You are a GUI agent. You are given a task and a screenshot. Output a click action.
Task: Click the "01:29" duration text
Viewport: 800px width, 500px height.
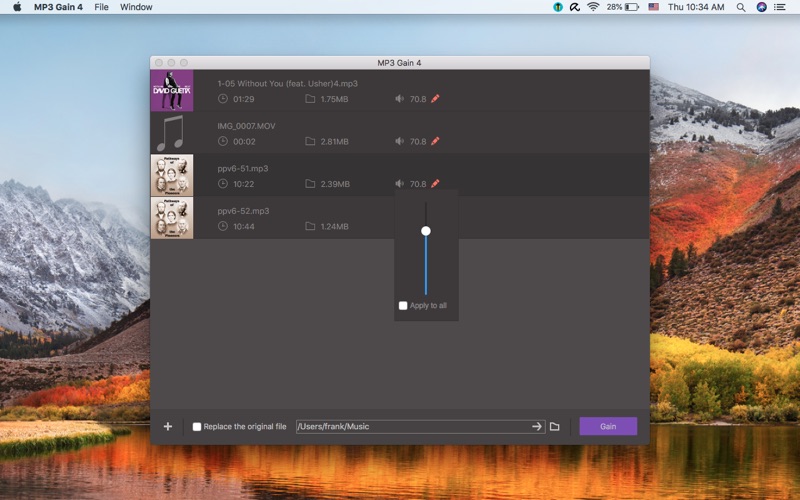[x=244, y=99]
